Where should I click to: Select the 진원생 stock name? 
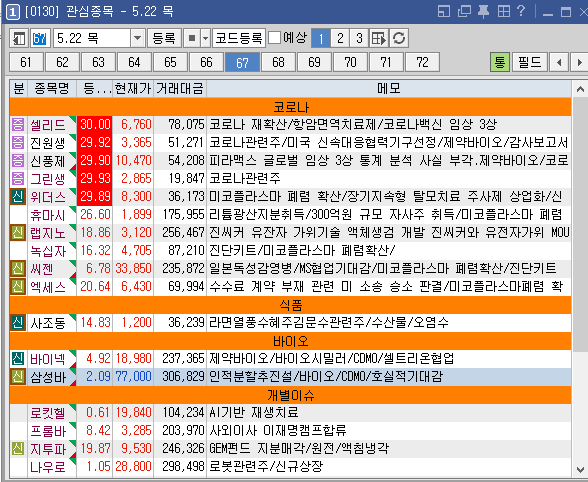(48, 143)
